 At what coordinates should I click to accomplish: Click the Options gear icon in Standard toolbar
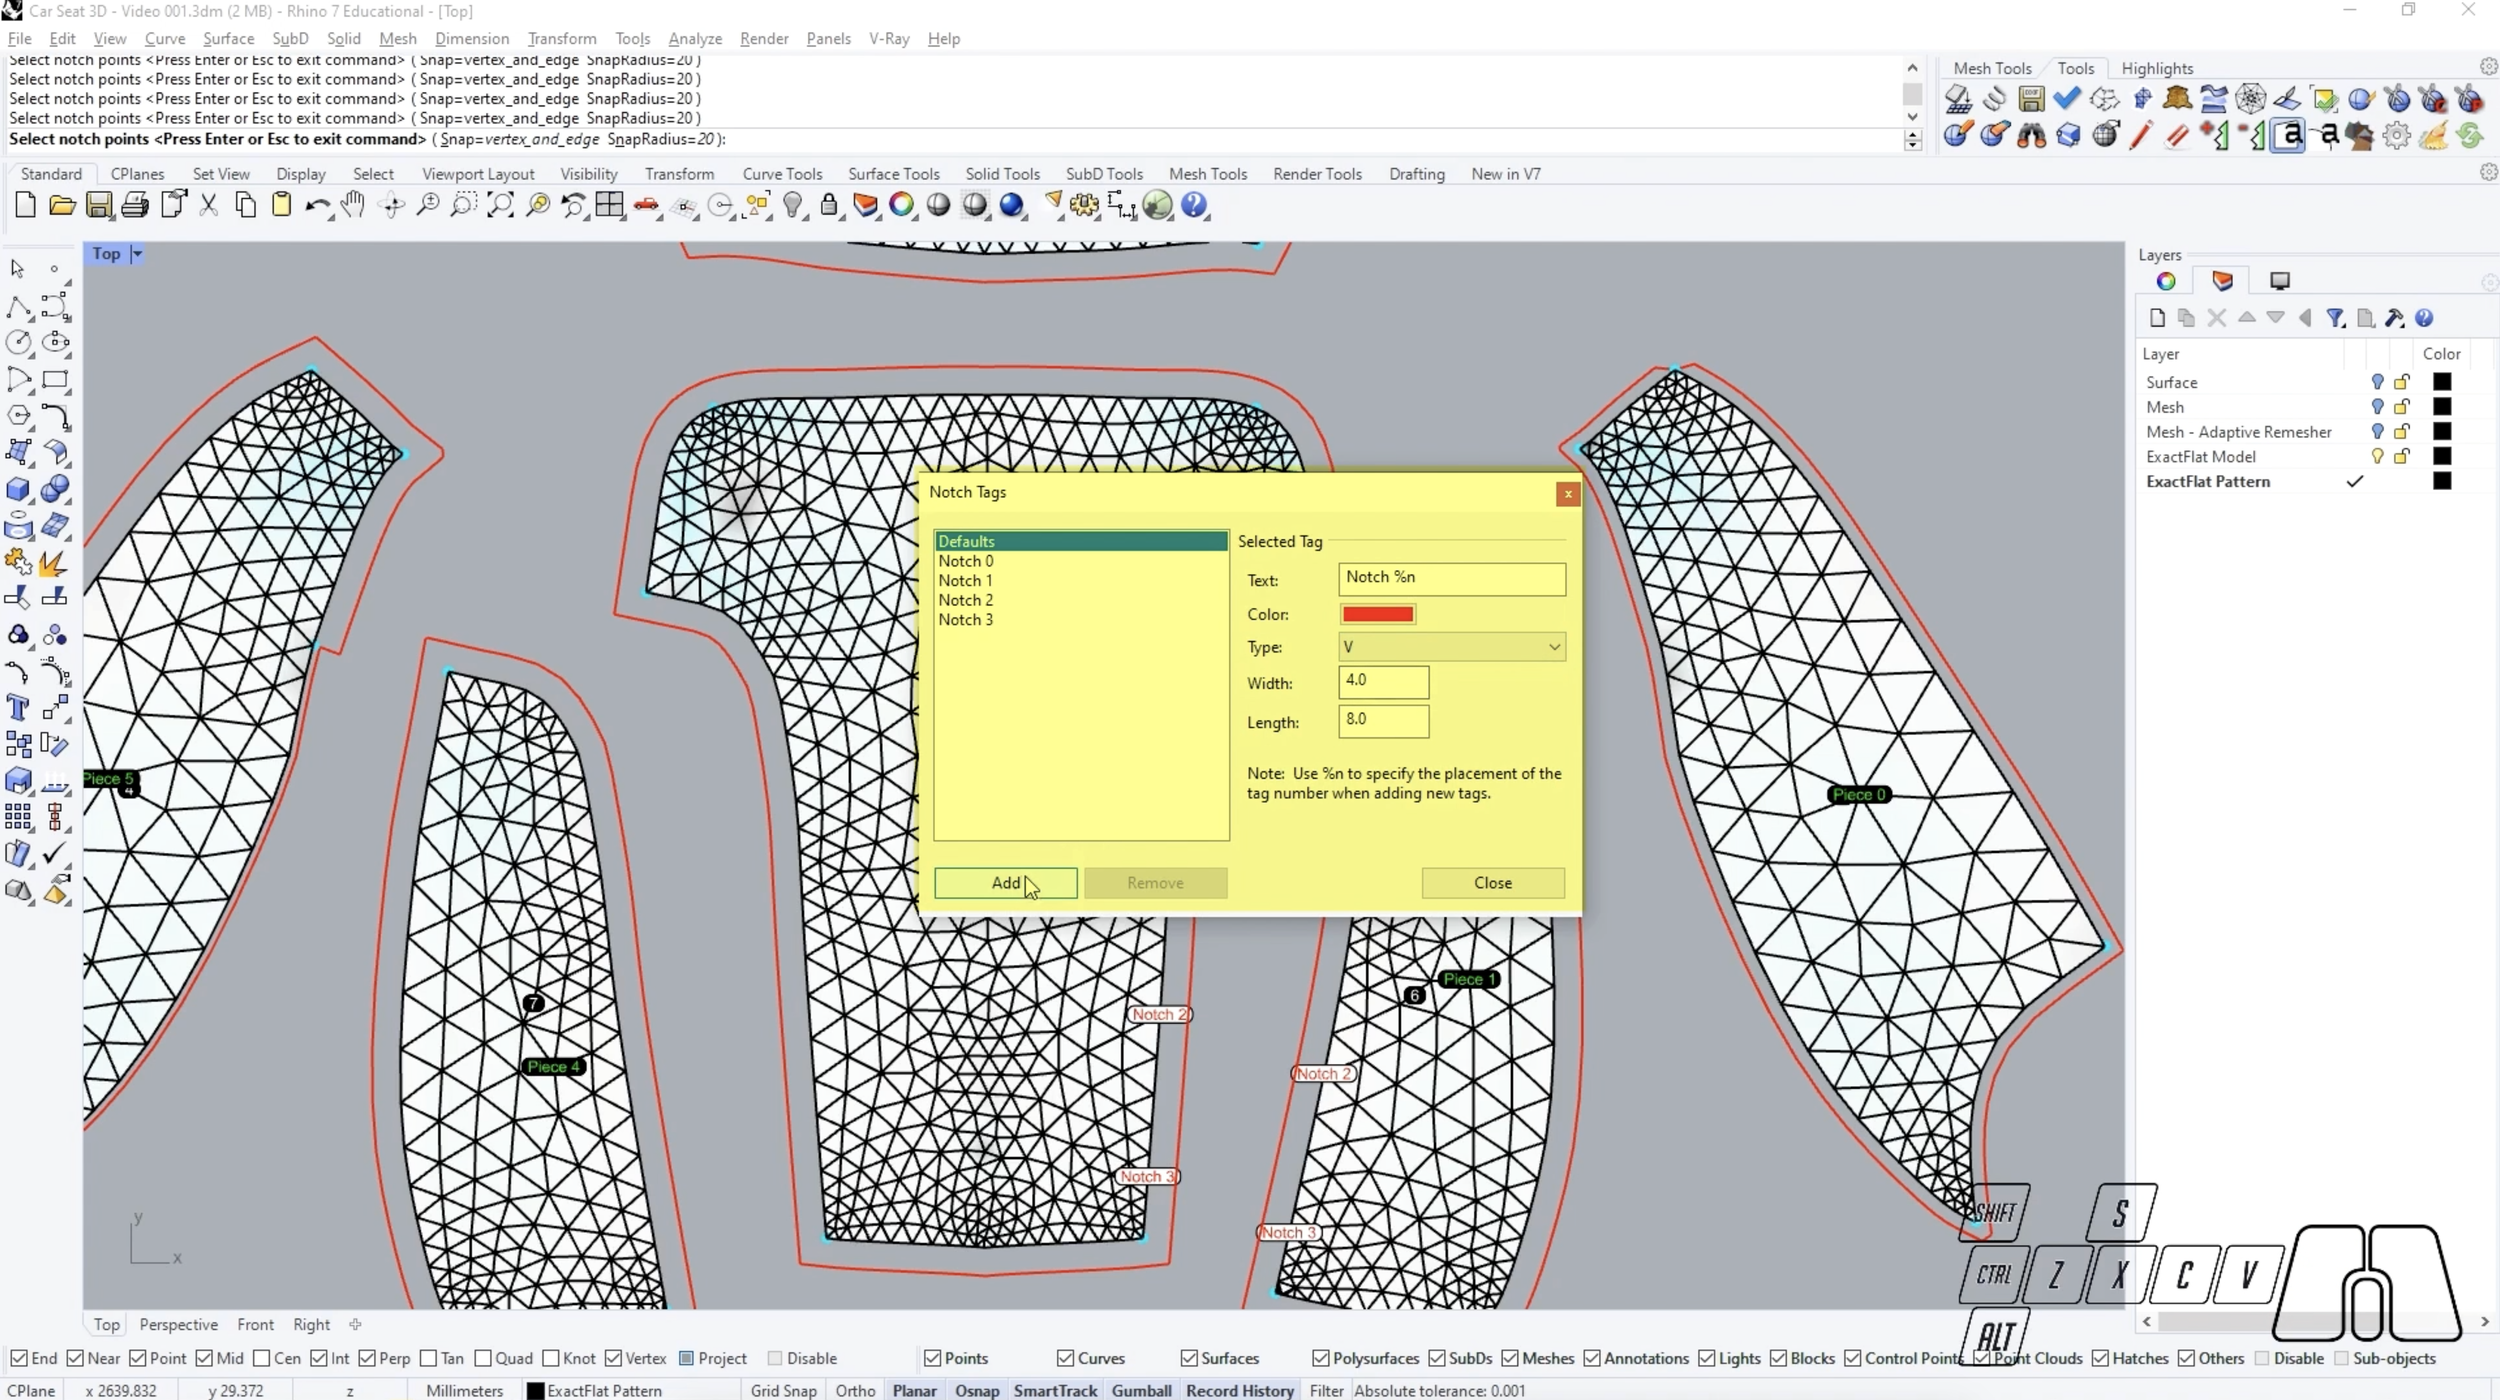point(1084,206)
